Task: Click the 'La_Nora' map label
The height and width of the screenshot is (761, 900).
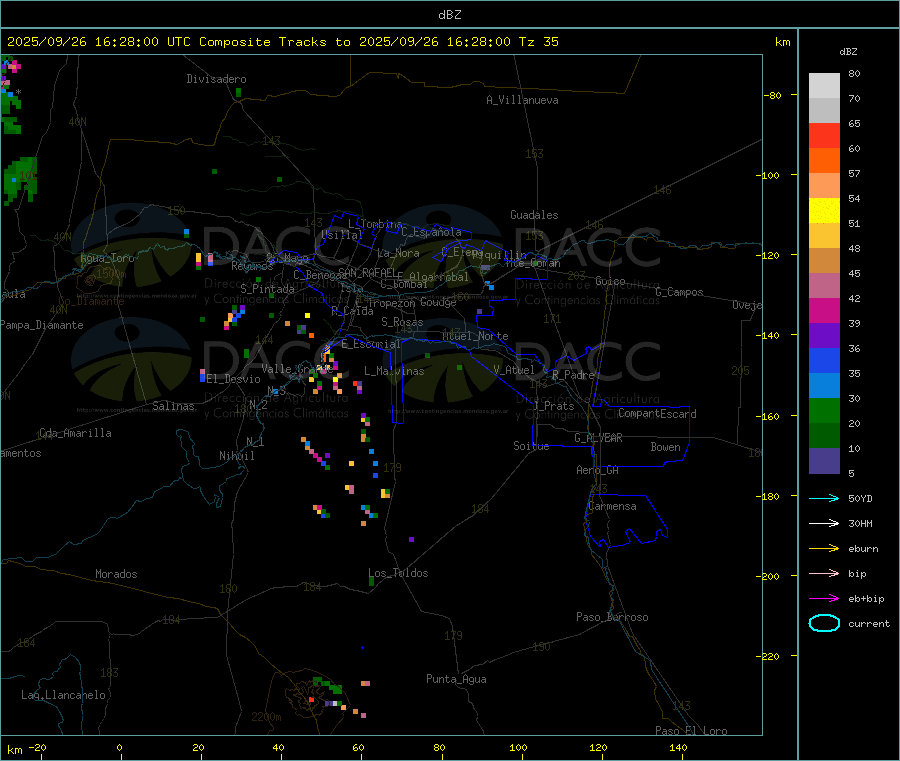Action: coord(398,253)
